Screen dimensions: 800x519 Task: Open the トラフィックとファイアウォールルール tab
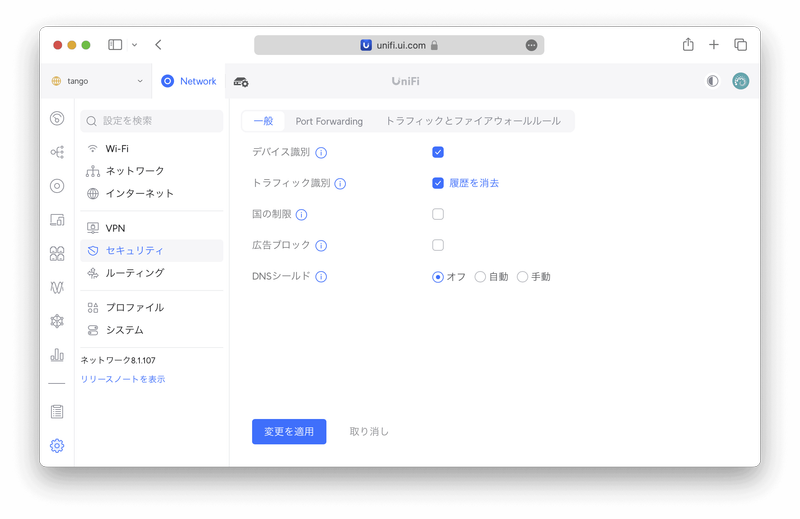(472, 121)
